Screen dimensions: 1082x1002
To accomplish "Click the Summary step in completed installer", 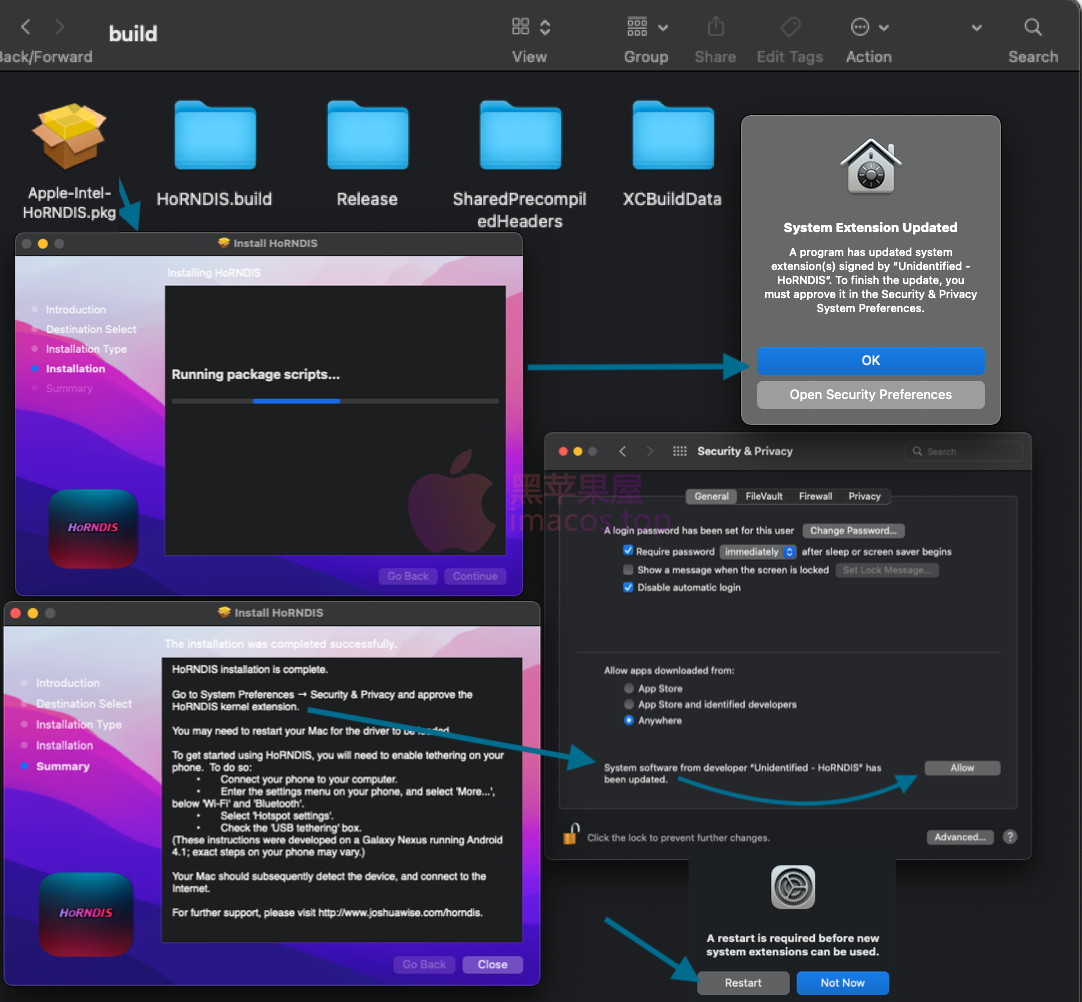I will pos(63,767).
